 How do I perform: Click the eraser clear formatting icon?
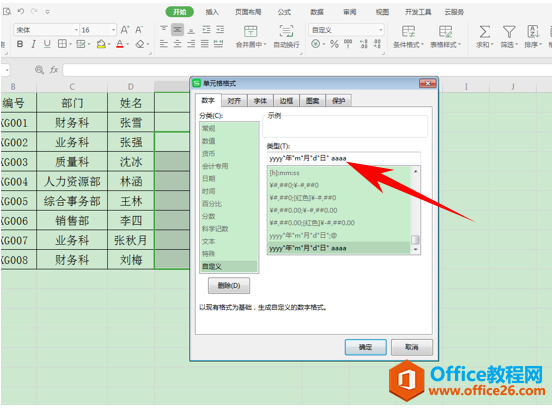click(x=140, y=44)
